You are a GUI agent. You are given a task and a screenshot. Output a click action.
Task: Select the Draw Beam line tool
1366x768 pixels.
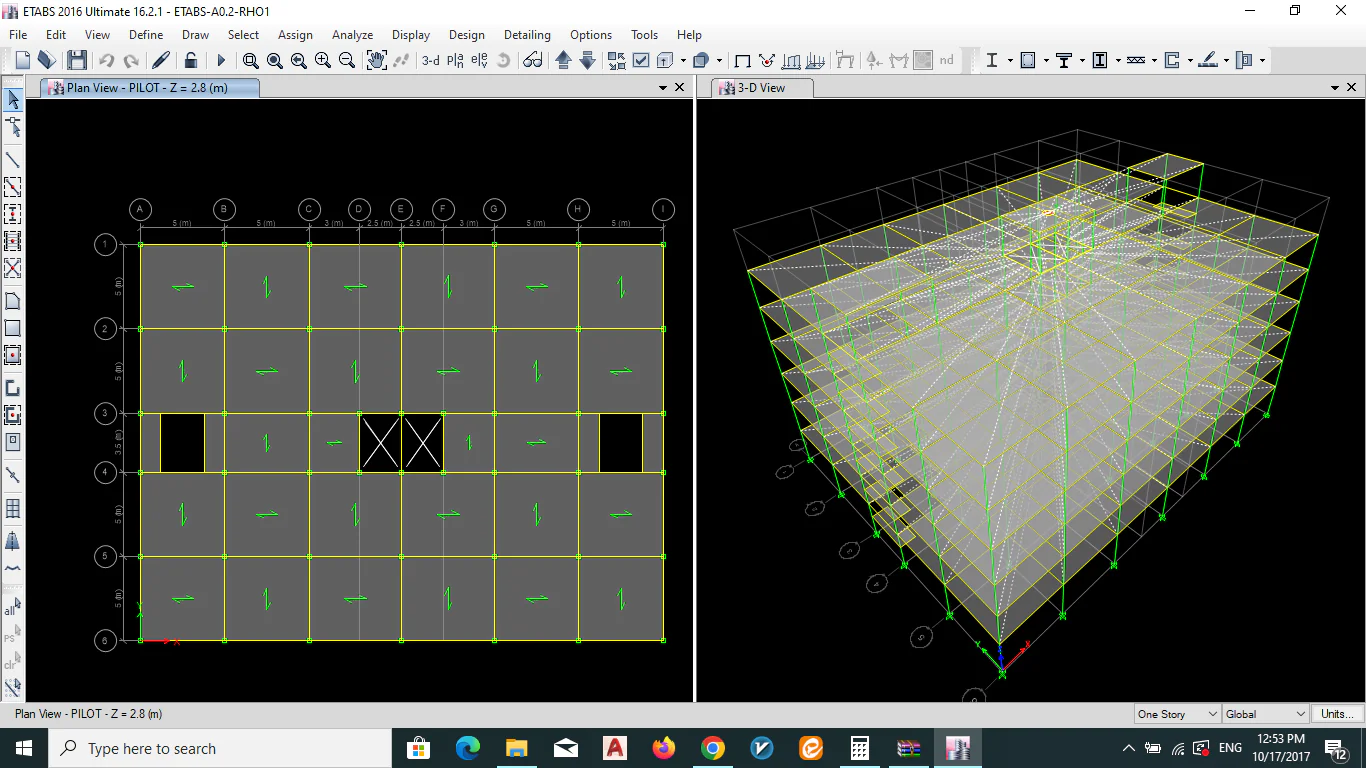[13, 160]
